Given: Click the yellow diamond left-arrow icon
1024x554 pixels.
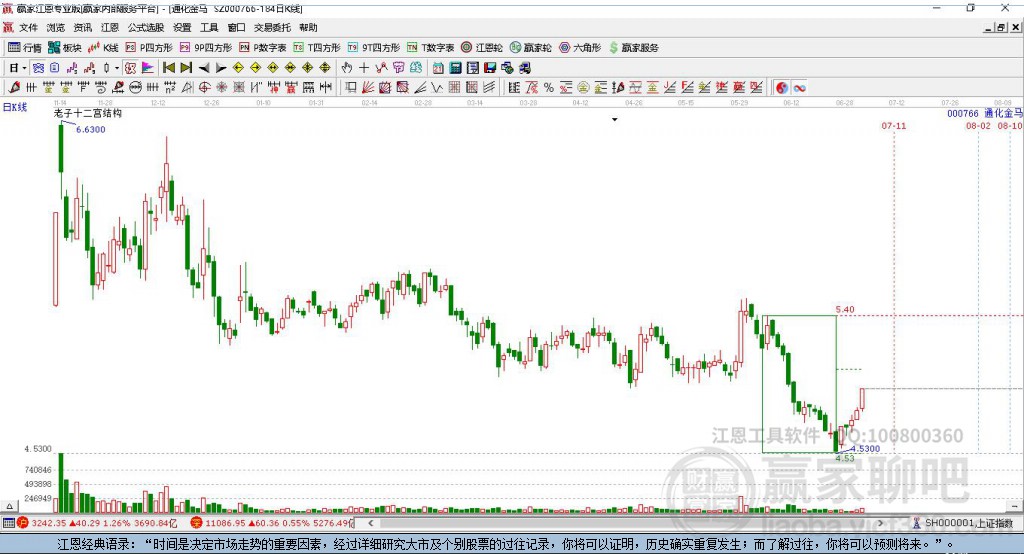Looking at the screenshot, I should [238, 68].
